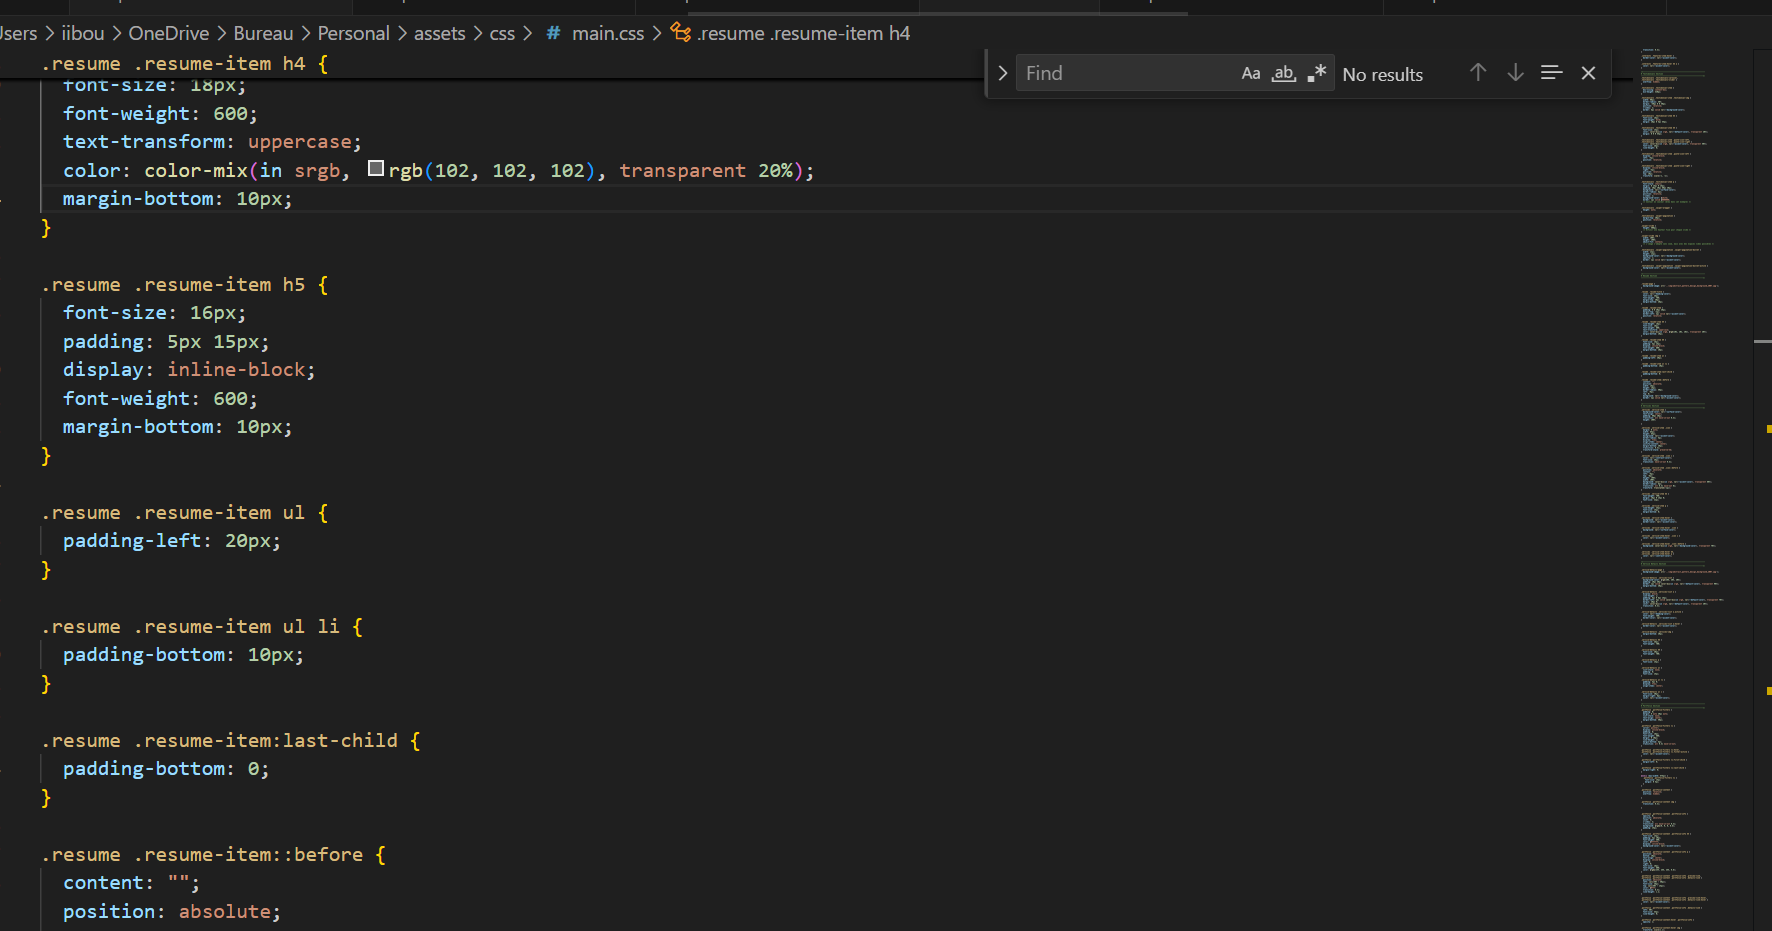The image size is (1772, 931).
Task: Go to next match arrow
Action: click(1515, 73)
